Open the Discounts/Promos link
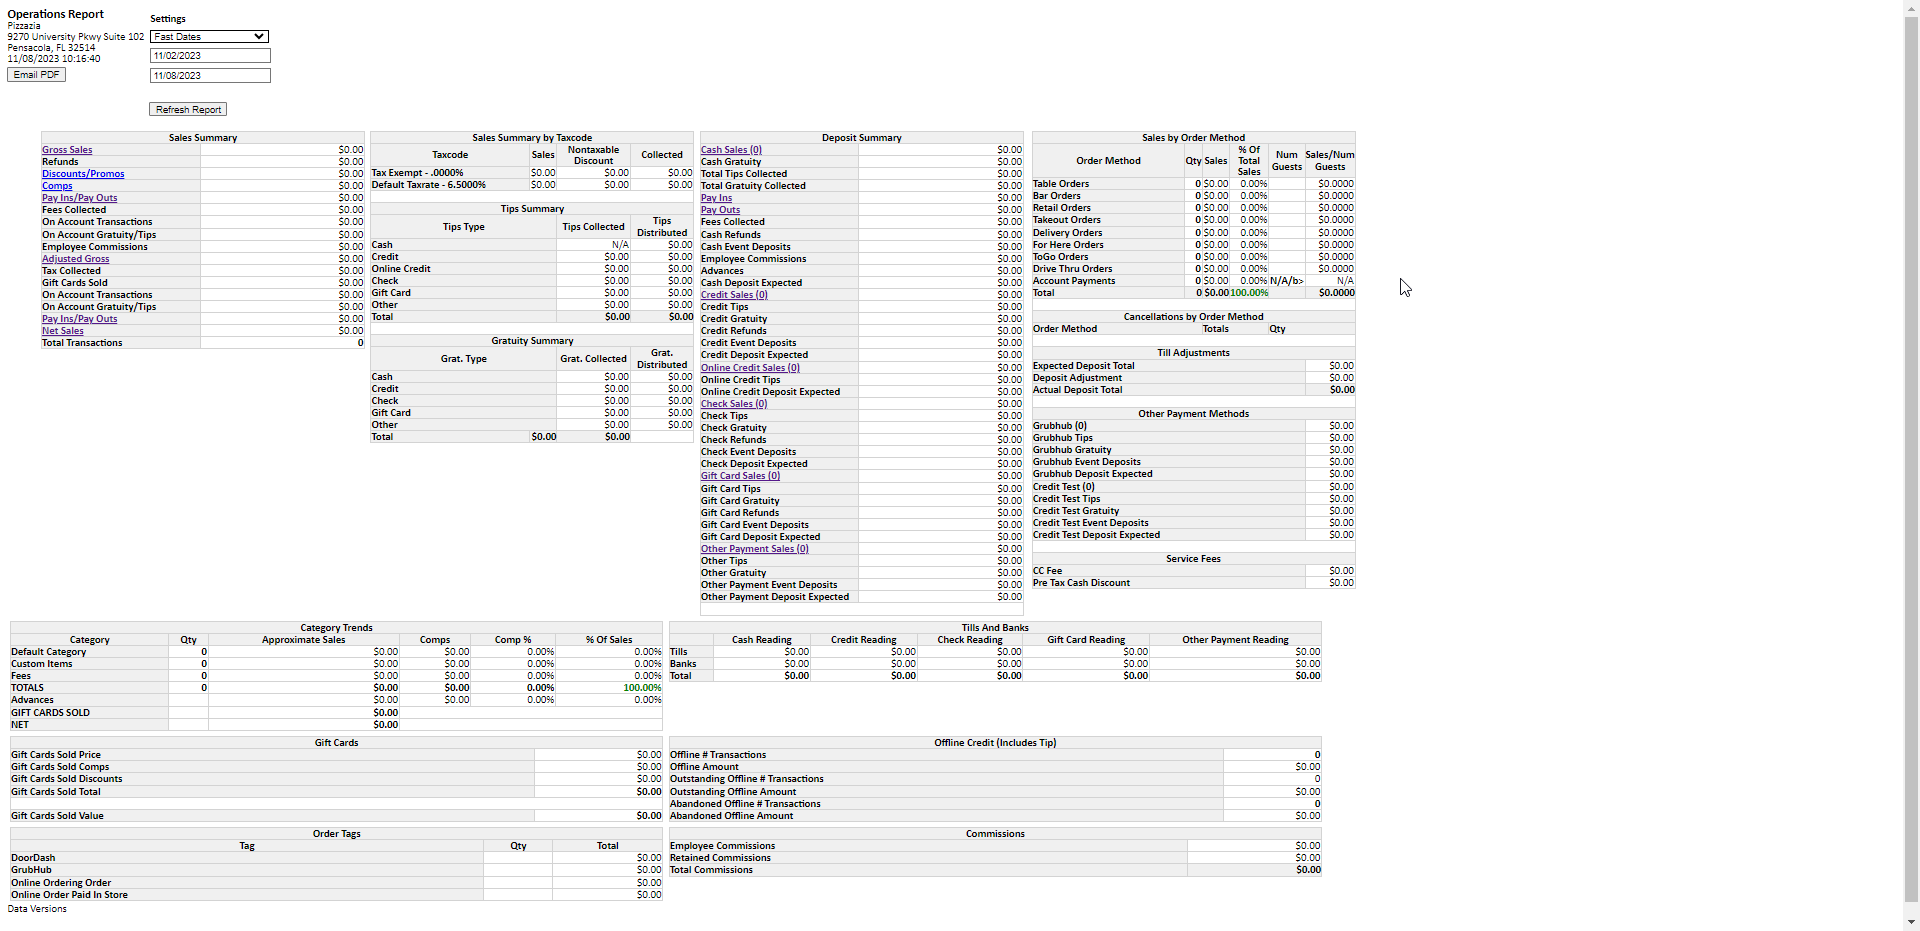 83,174
